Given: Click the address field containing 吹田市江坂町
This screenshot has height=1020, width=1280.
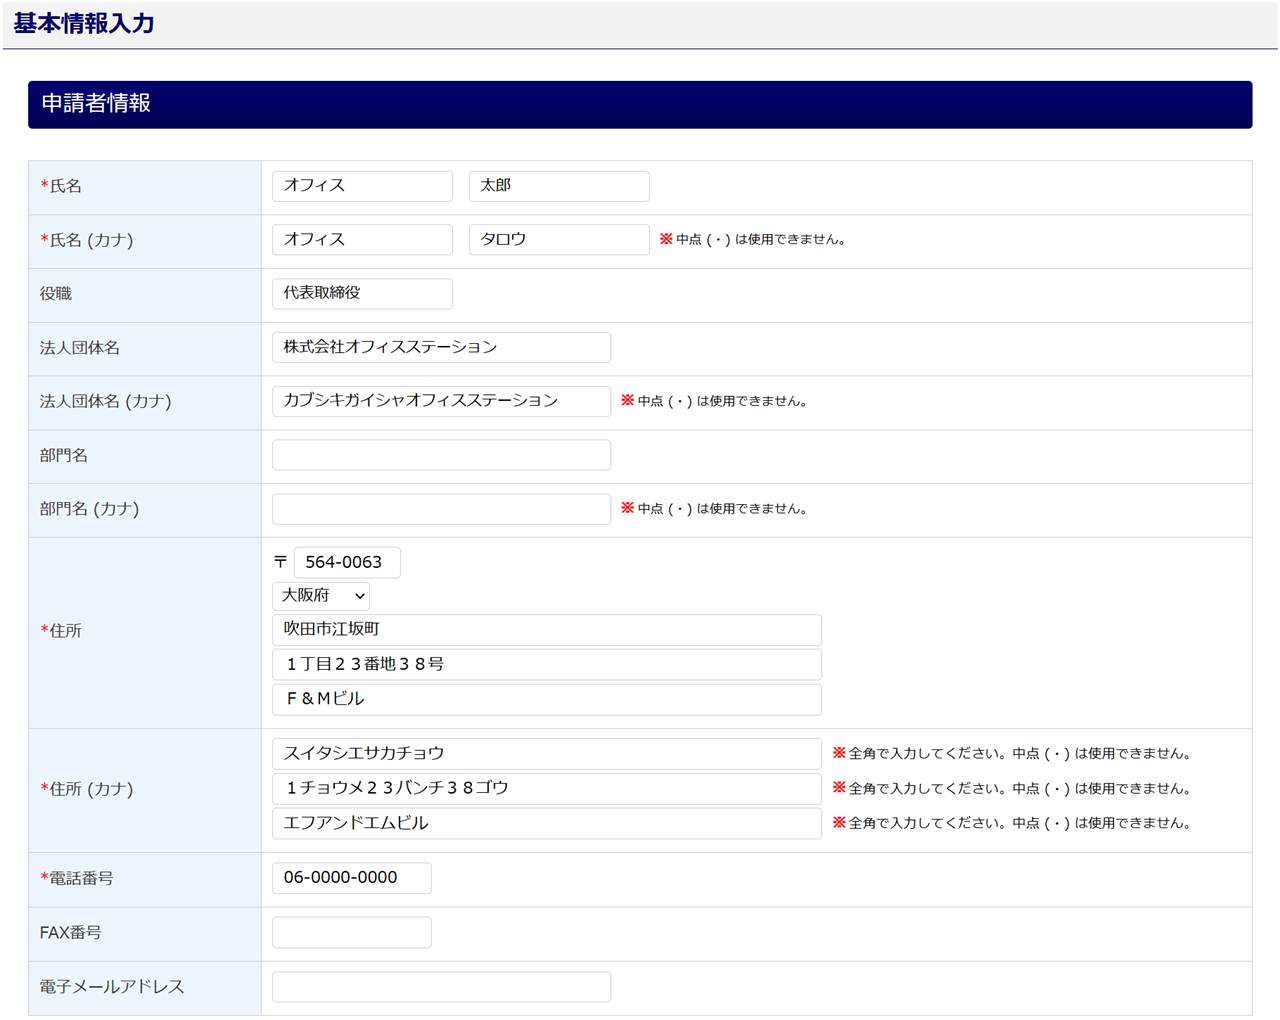Looking at the screenshot, I should pyautogui.click(x=546, y=630).
